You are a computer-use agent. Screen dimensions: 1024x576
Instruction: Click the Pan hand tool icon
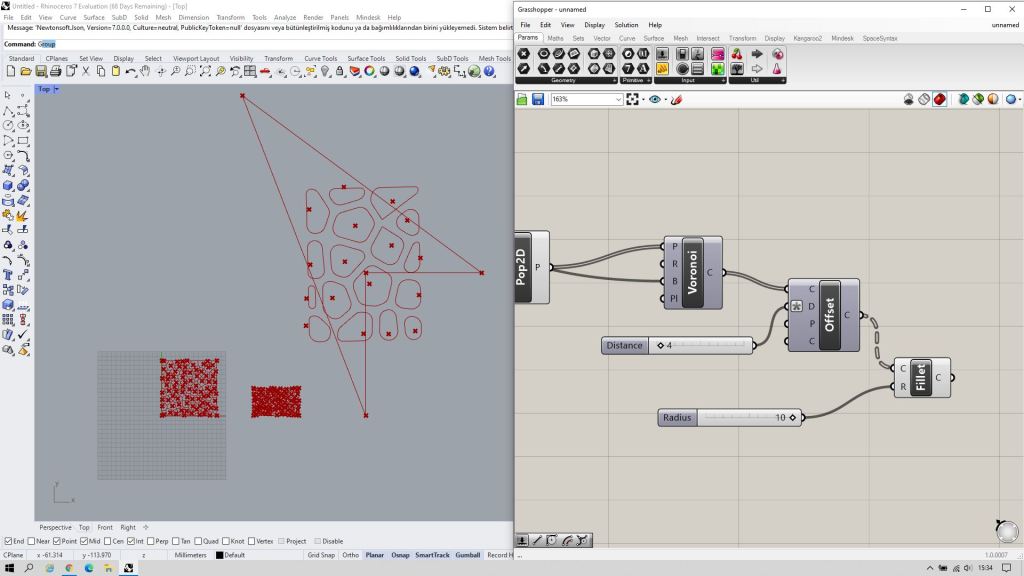[145, 72]
